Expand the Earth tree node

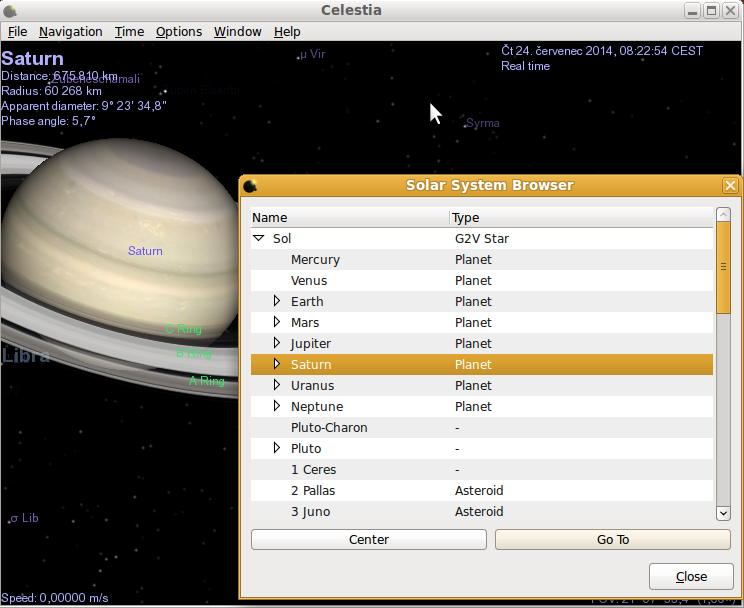click(x=277, y=301)
